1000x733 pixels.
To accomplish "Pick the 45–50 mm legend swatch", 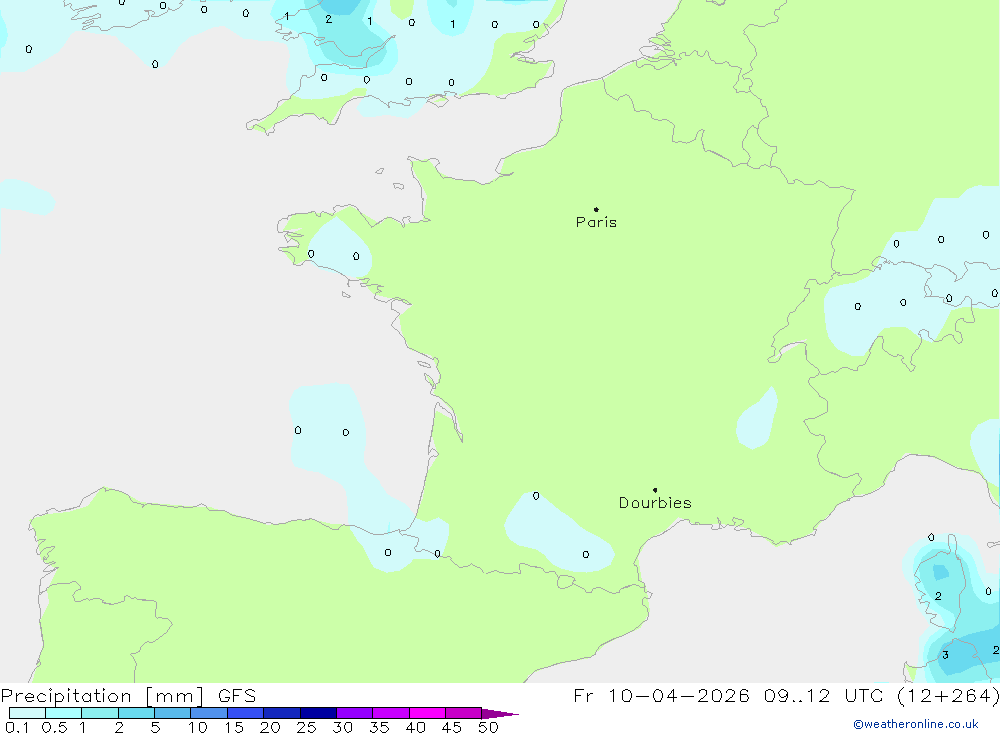I will [464, 713].
